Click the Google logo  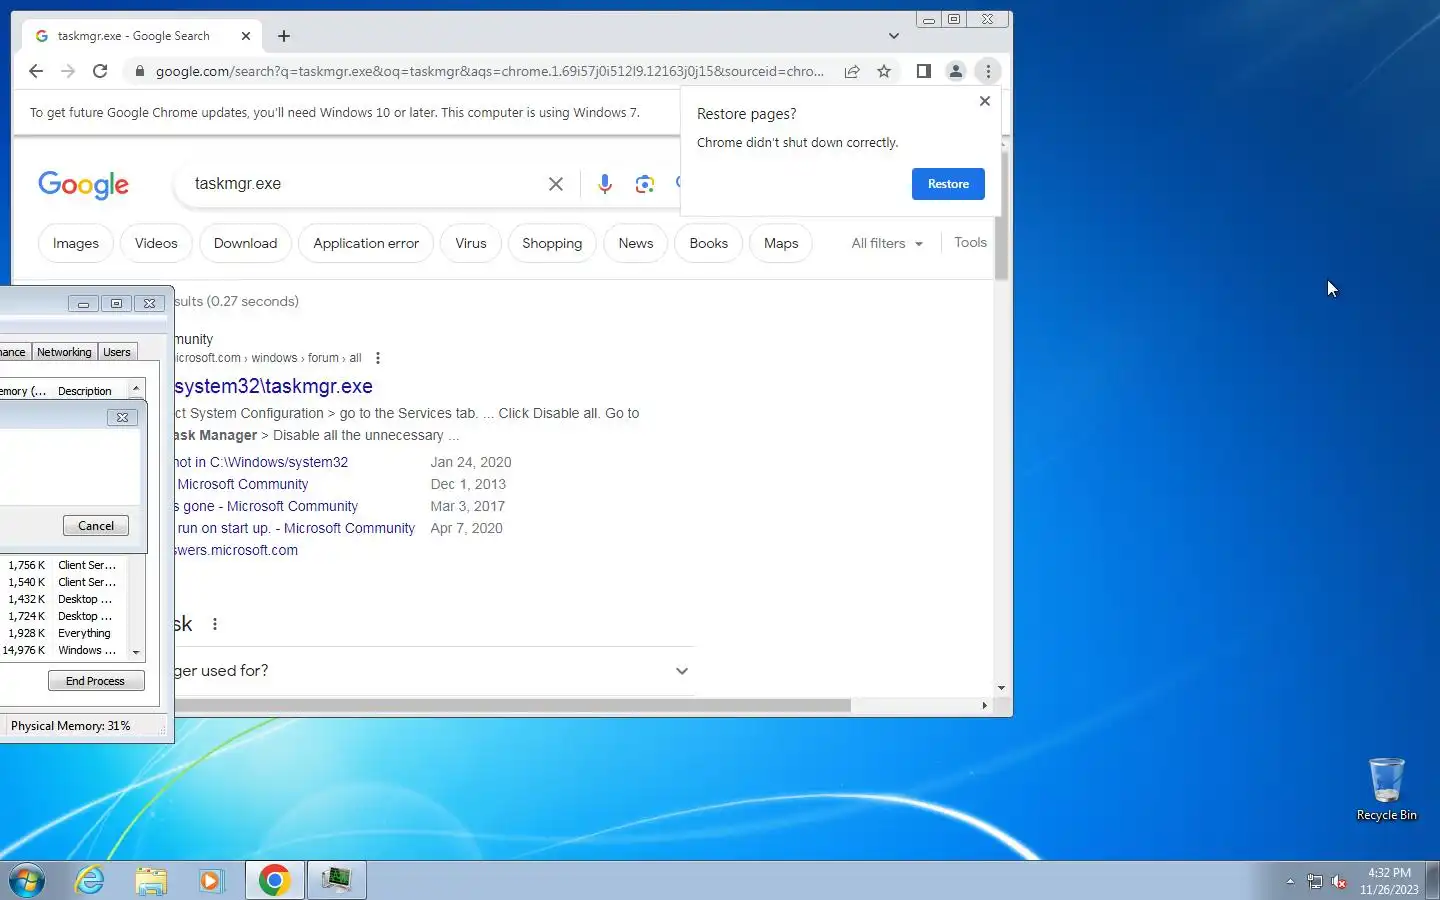[84, 185]
